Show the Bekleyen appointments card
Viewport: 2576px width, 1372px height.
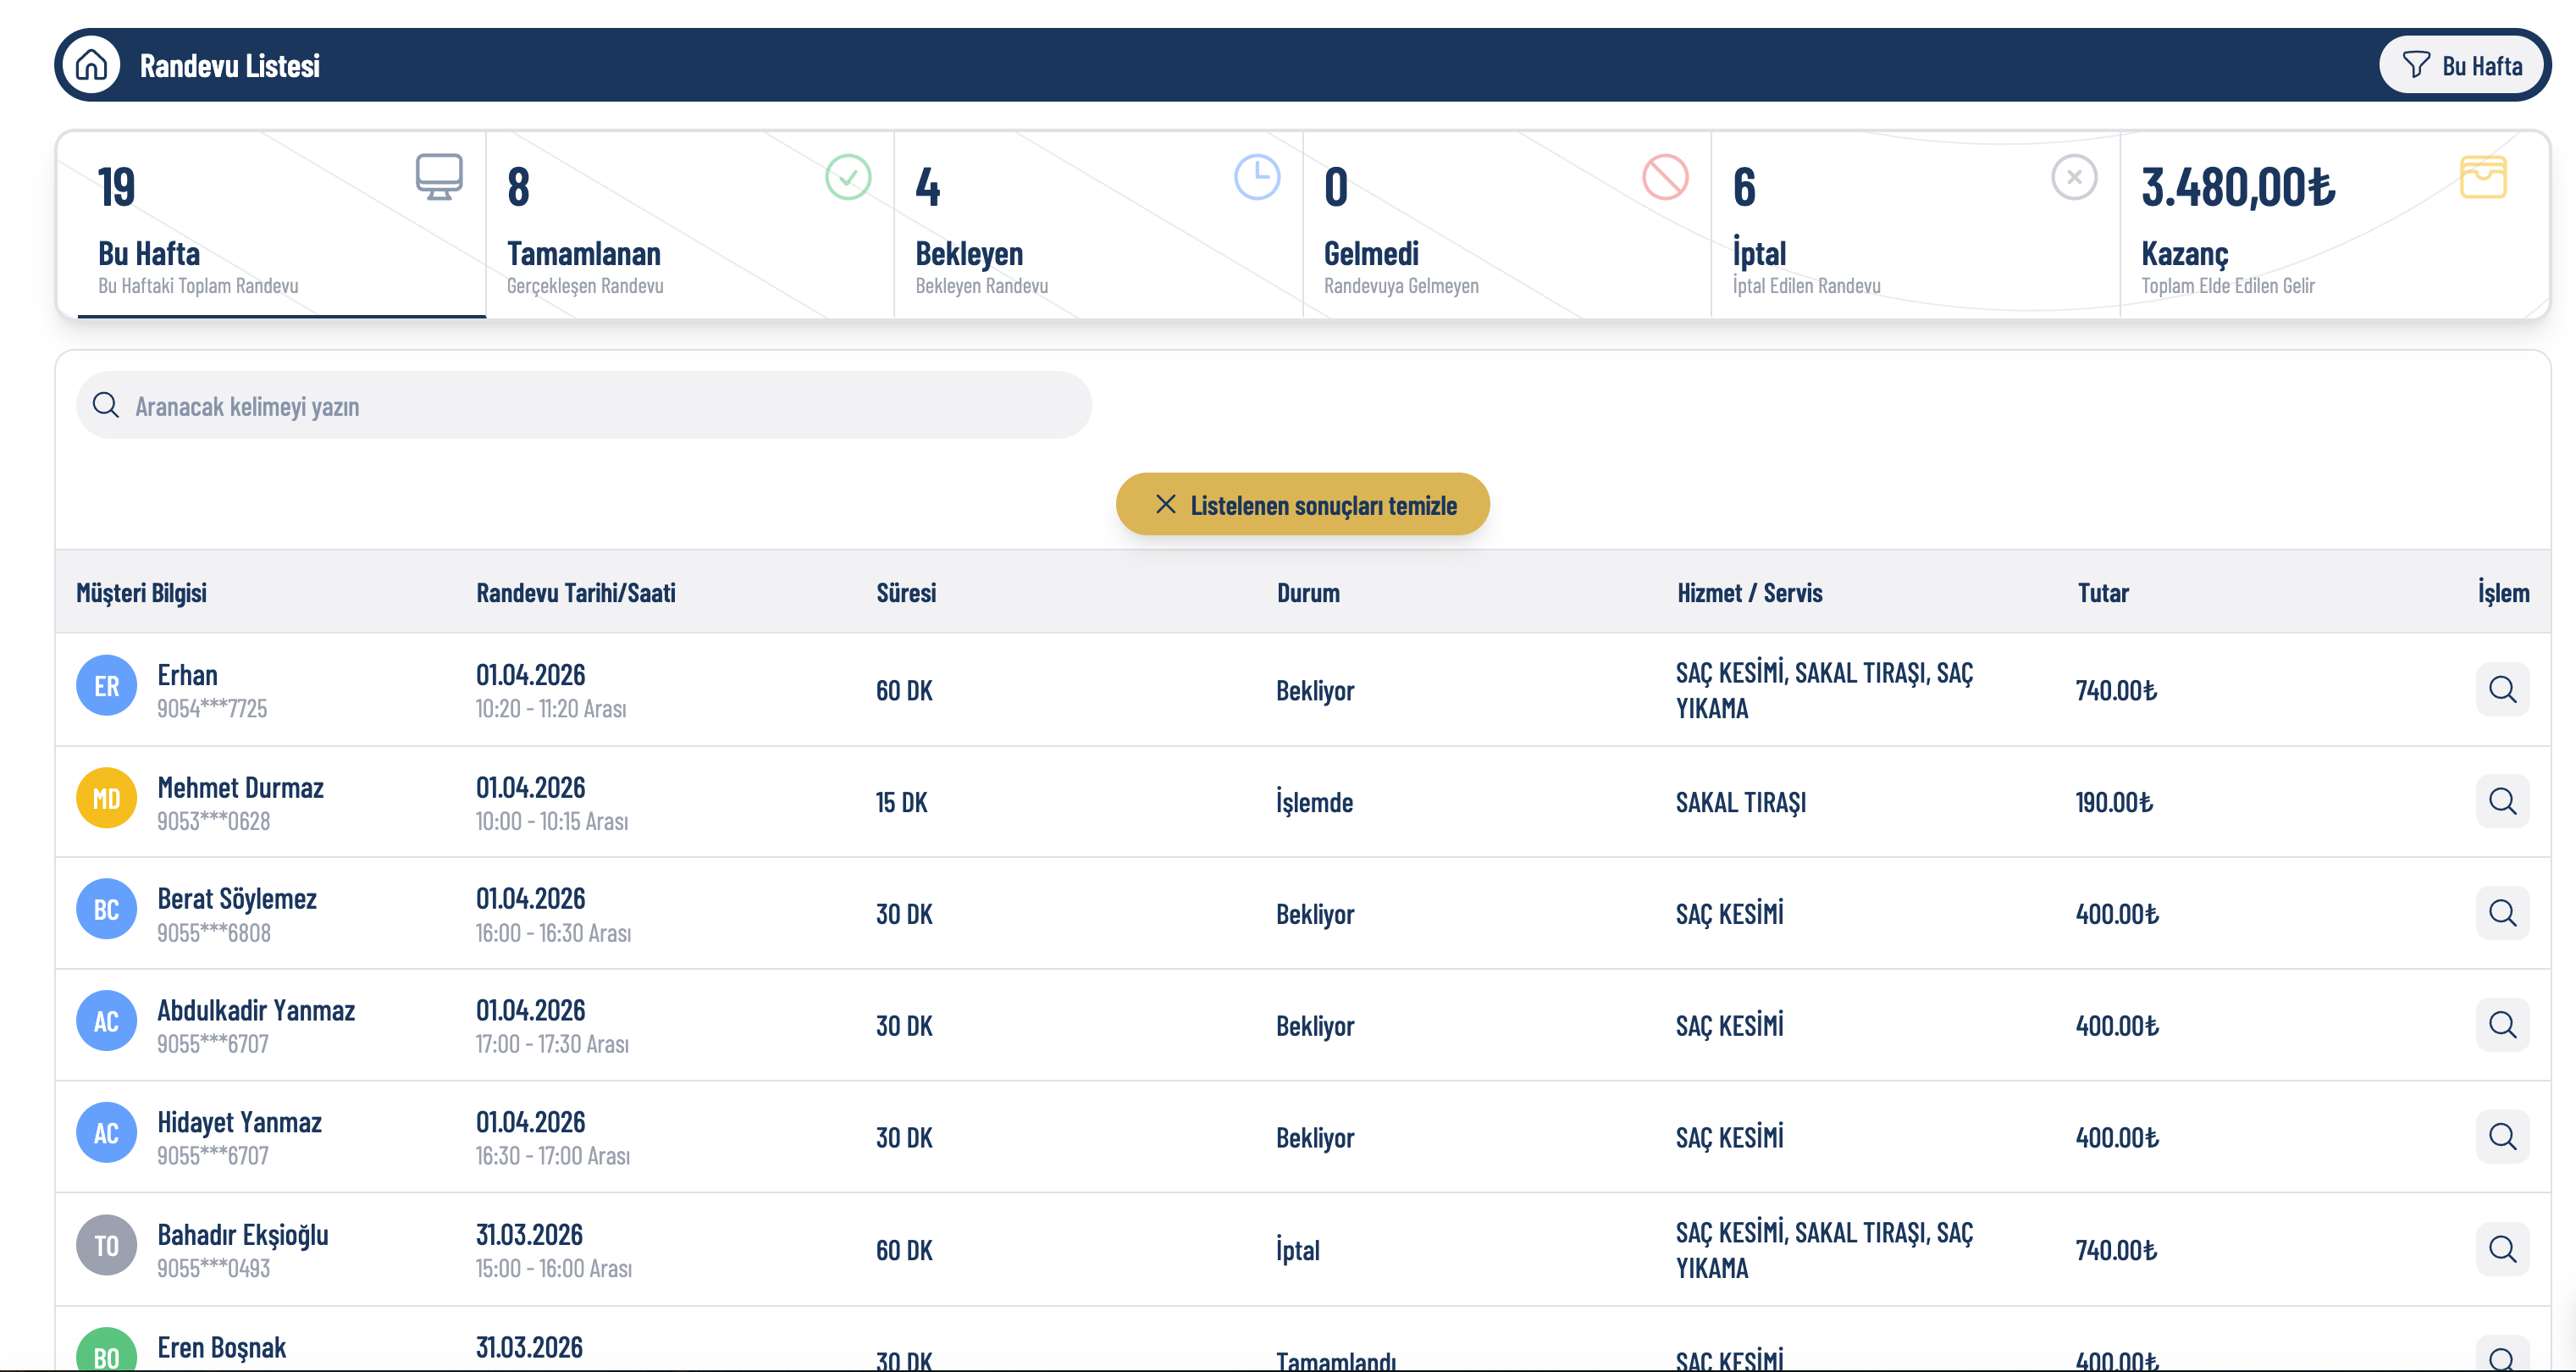click(1097, 225)
